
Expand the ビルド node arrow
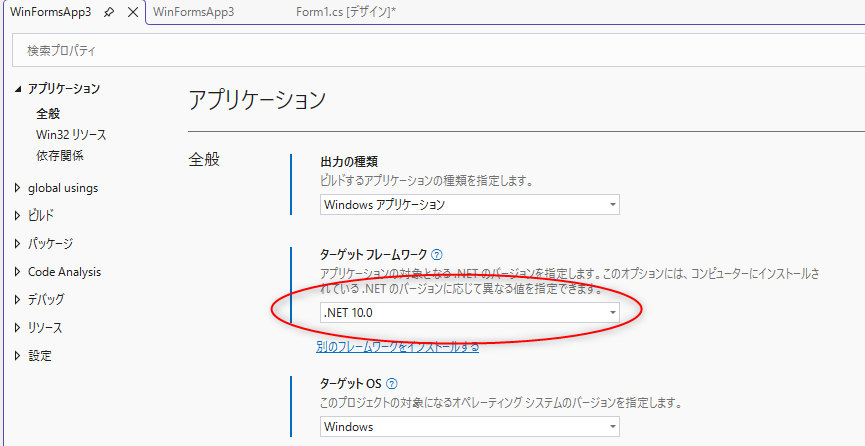coord(18,215)
